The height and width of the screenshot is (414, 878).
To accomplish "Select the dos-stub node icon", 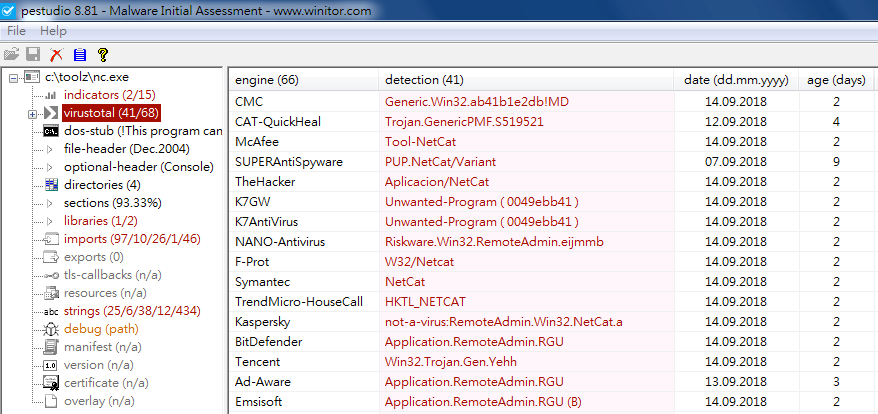I will [x=51, y=131].
